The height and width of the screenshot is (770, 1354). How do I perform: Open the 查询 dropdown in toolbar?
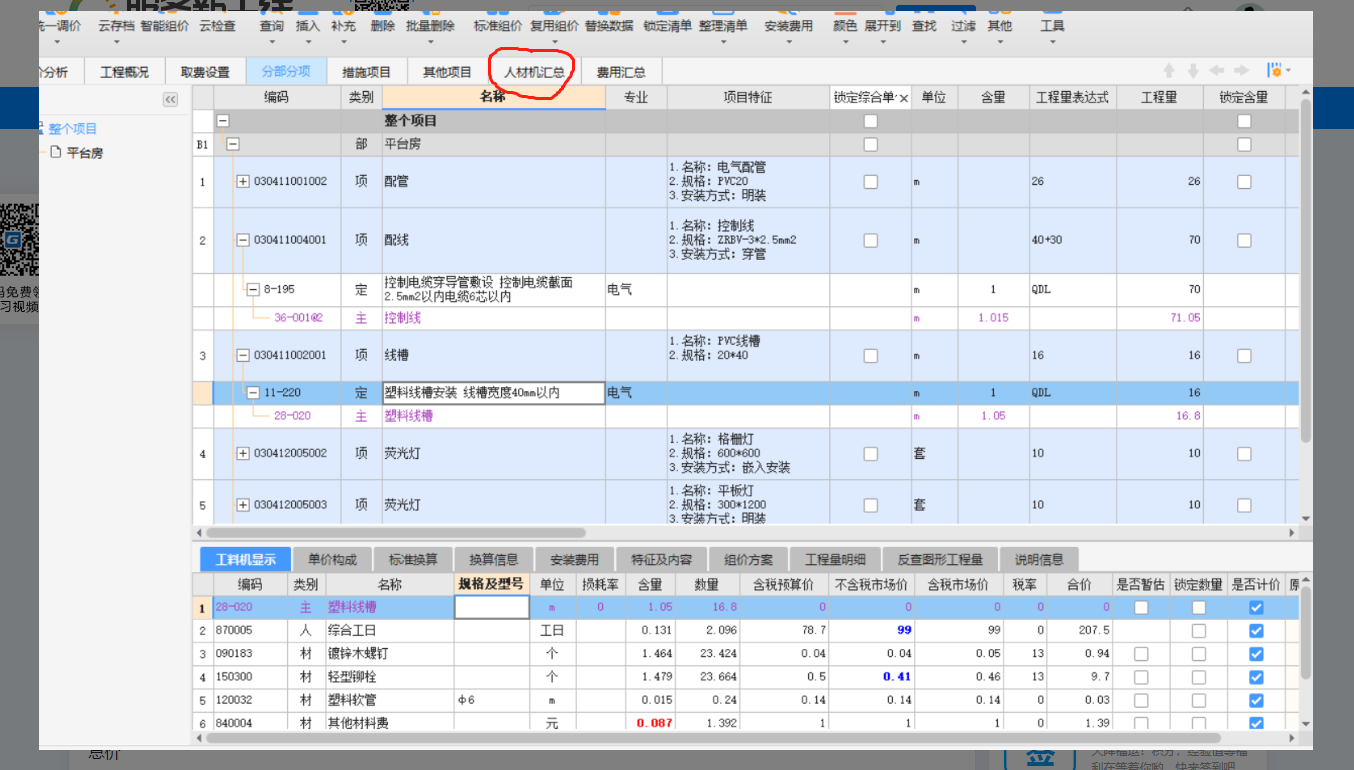coord(272,42)
